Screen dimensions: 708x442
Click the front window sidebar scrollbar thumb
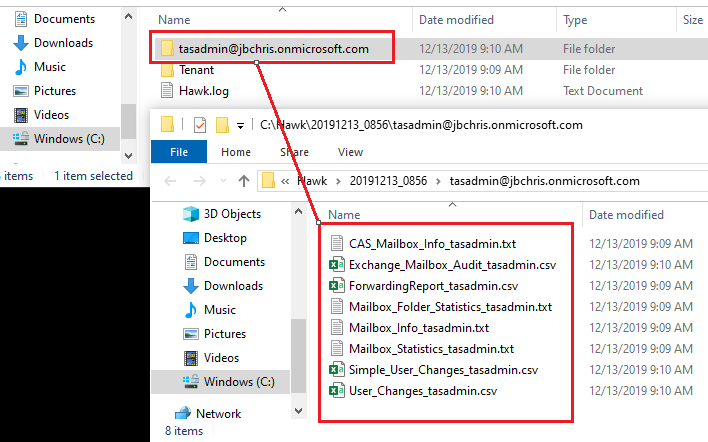pyautogui.click(x=298, y=356)
